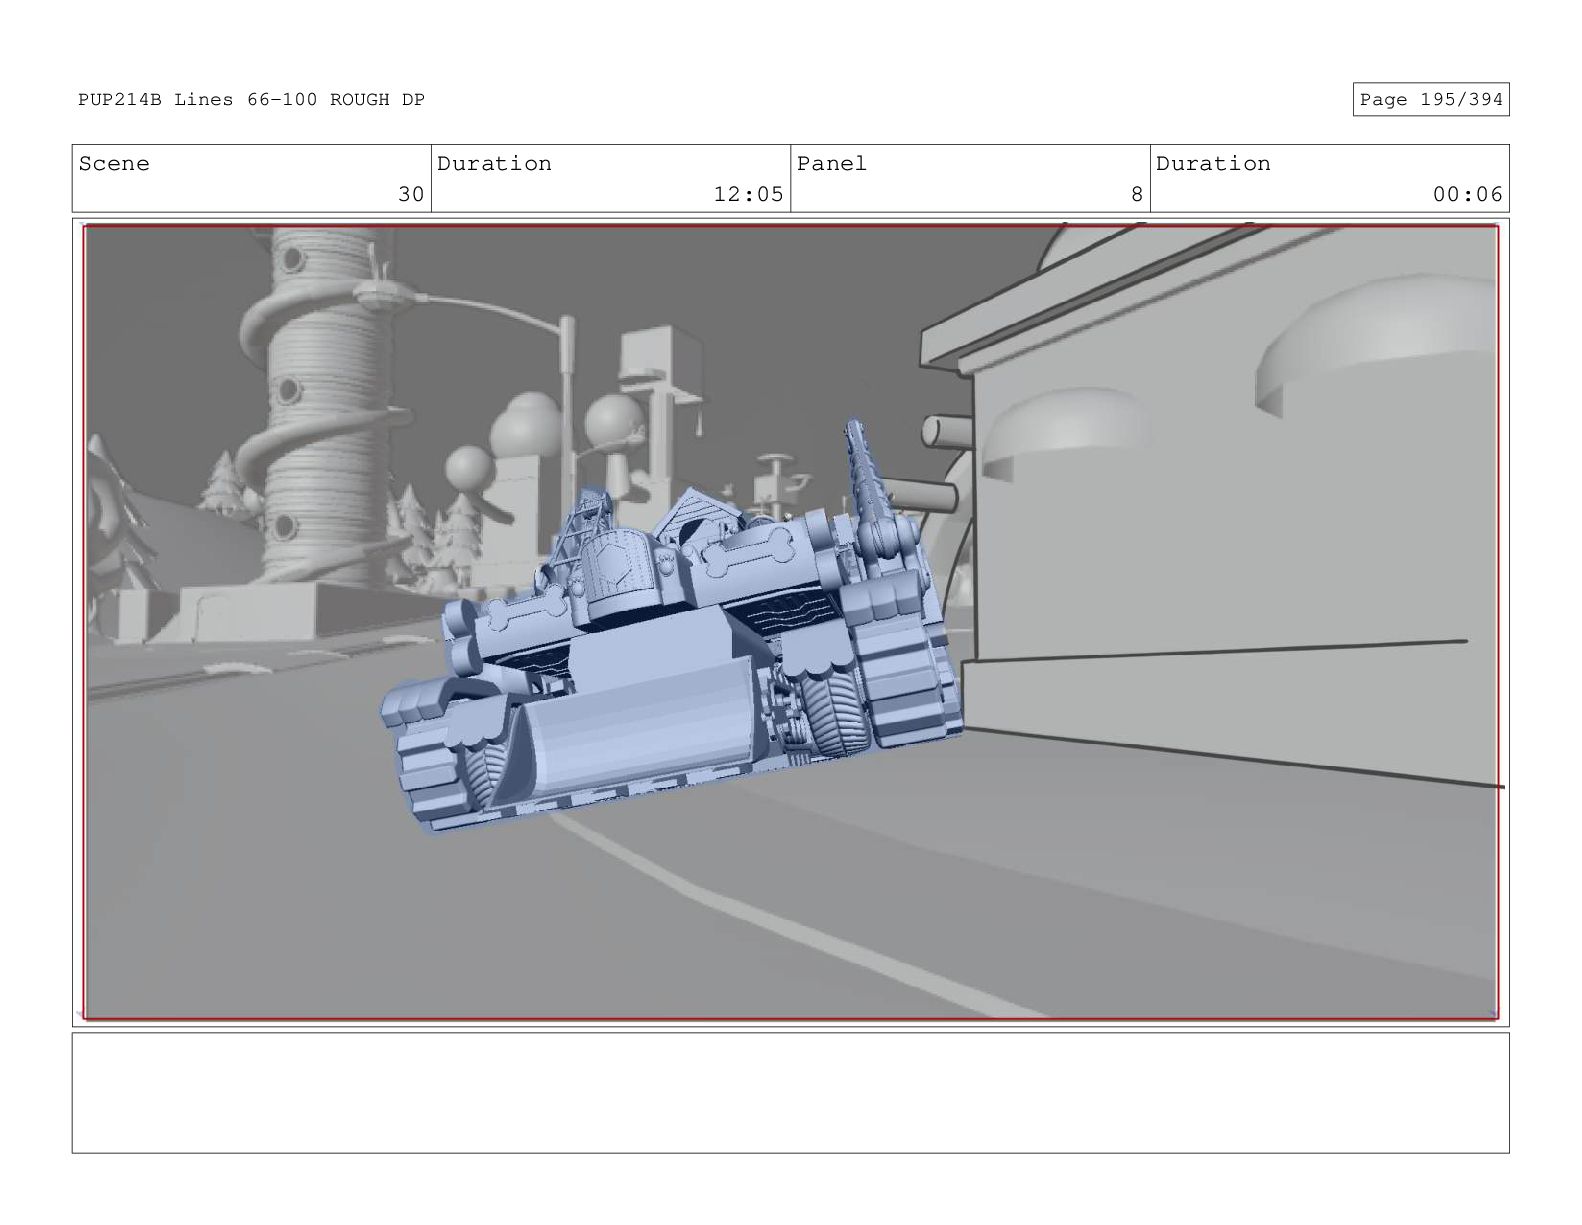Click the scene number '30'
The image size is (1582, 1225).
point(411,195)
